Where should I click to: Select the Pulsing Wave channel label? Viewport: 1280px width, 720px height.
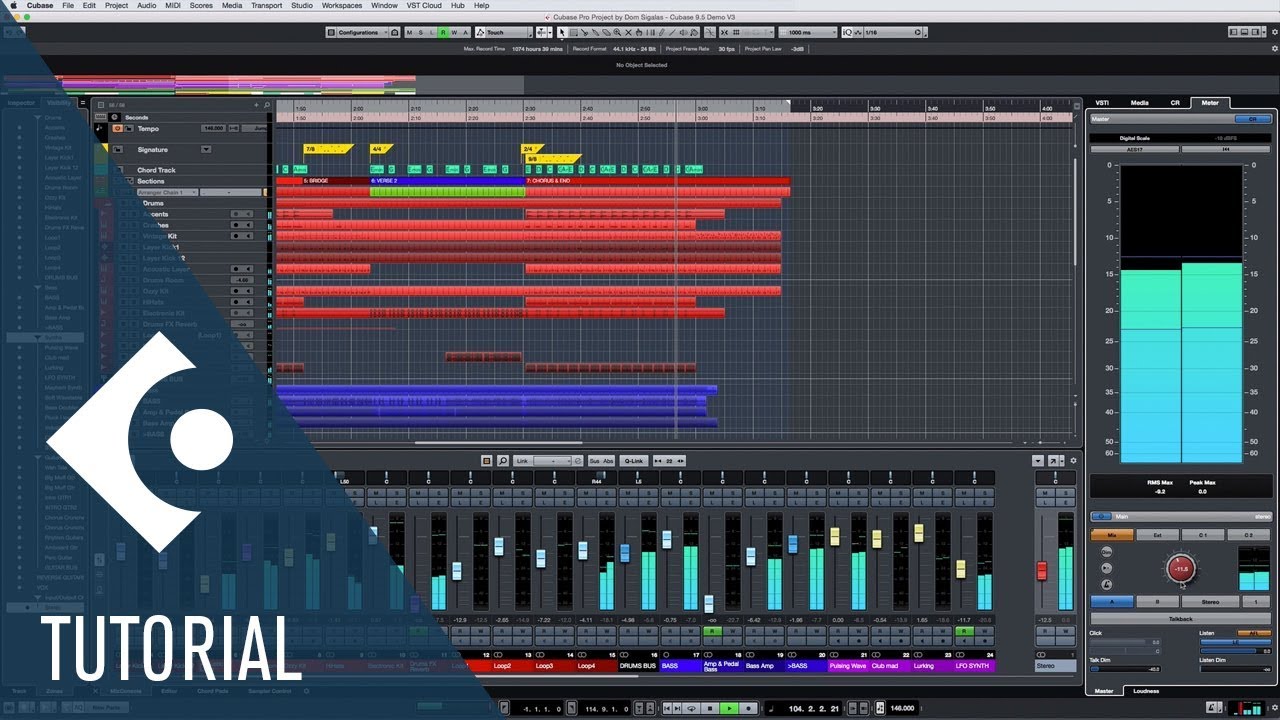(x=848, y=665)
